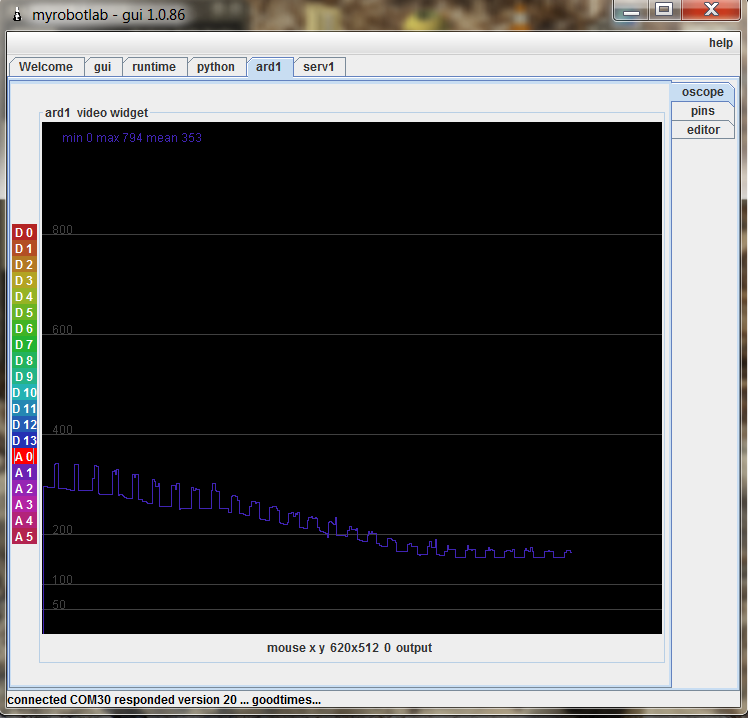Go to the runtime tab
Image resolution: width=748 pixels, height=718 pixels.
pyautogui.click(x=154, y=67)
